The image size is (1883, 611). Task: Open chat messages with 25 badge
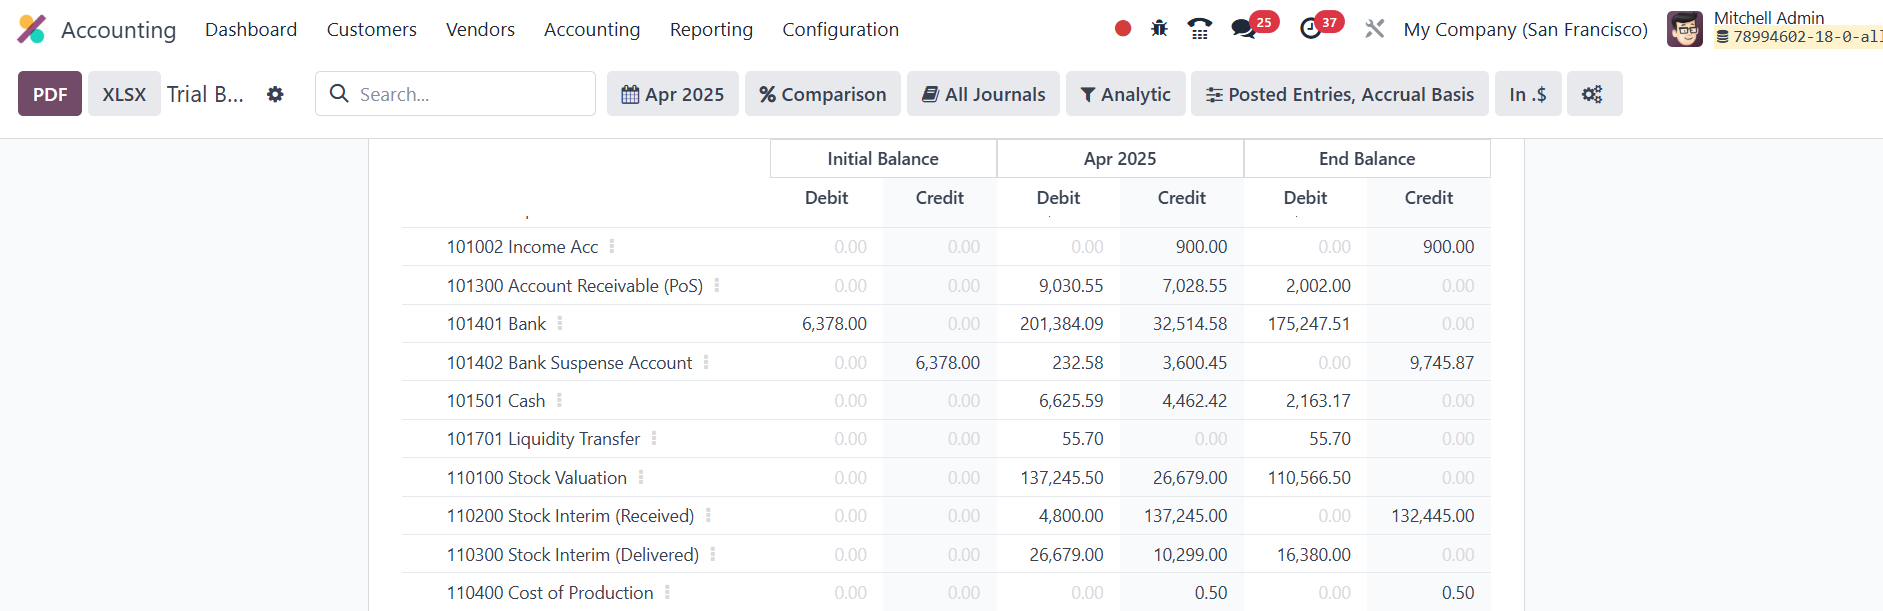[x=1244, y=29]
